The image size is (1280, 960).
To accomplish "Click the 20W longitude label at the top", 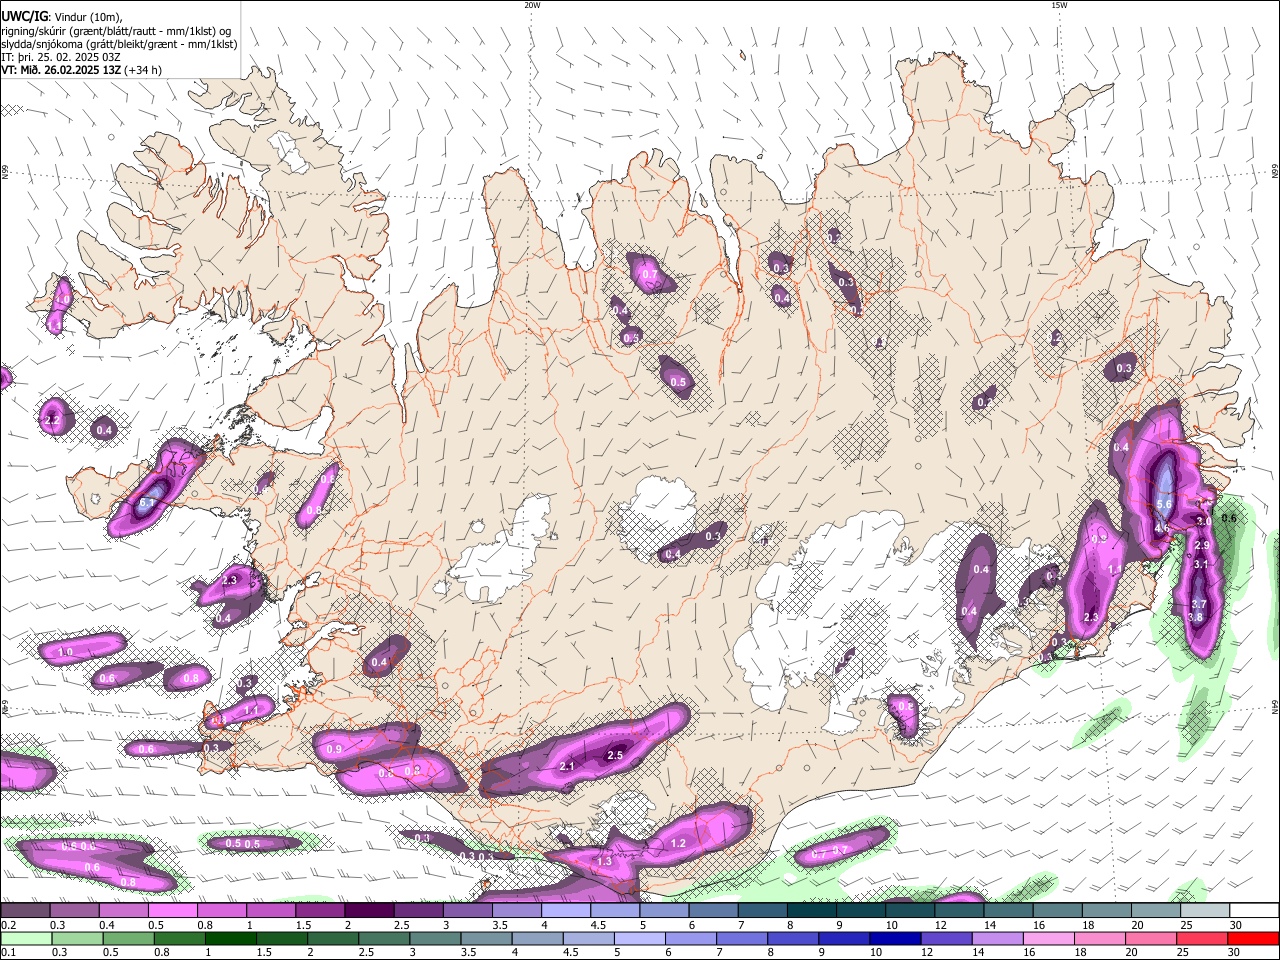I will pyautogui.click(x=532, y=5).
